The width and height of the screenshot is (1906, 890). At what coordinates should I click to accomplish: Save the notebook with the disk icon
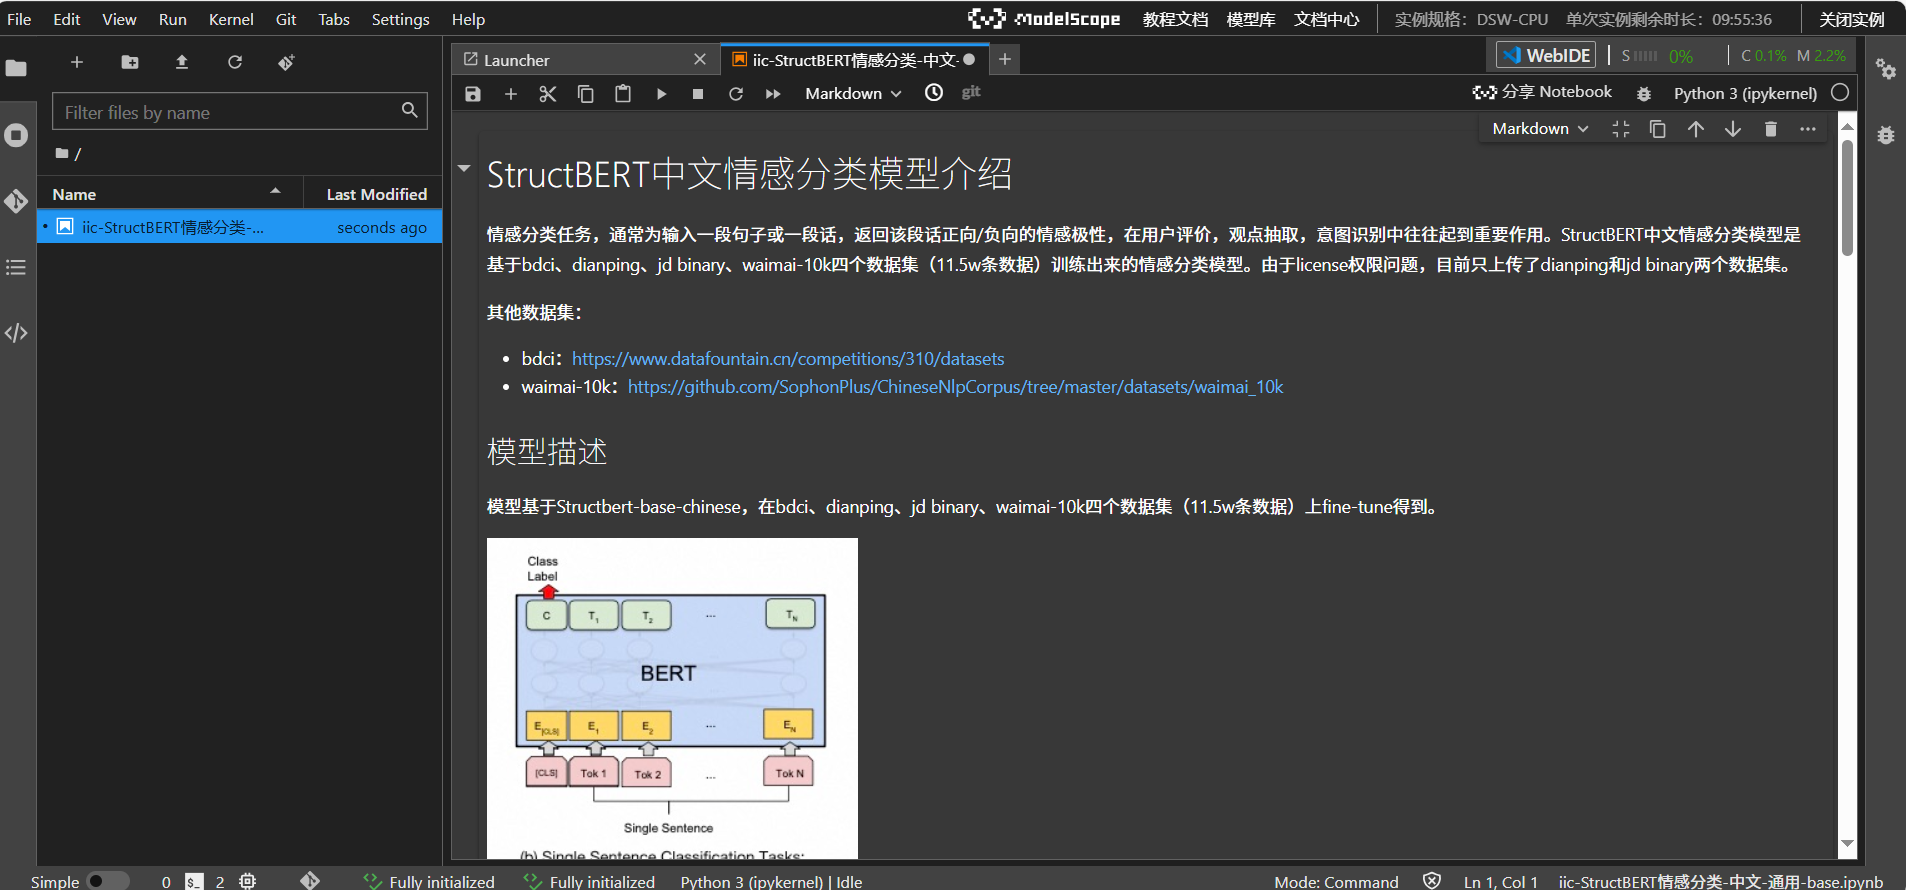473,93
